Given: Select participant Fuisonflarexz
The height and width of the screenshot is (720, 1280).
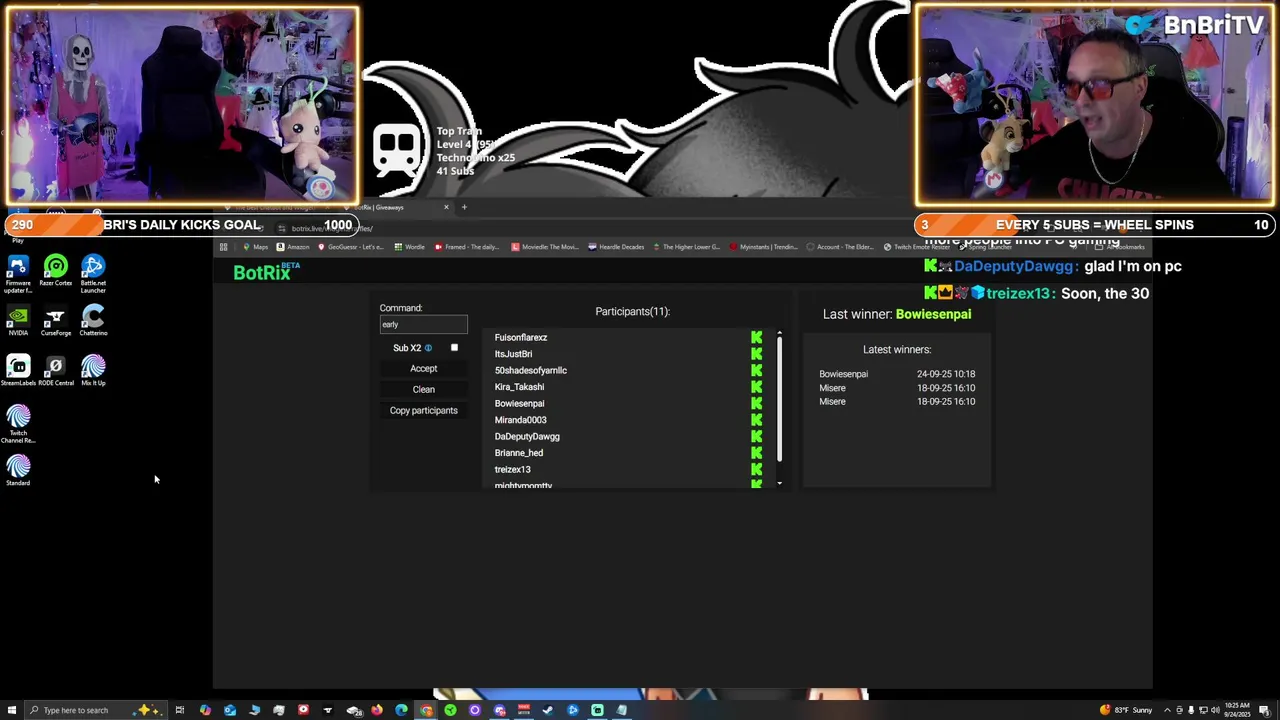Looking at the screenshot, I should pyautogui.click(x=521, y=338).
